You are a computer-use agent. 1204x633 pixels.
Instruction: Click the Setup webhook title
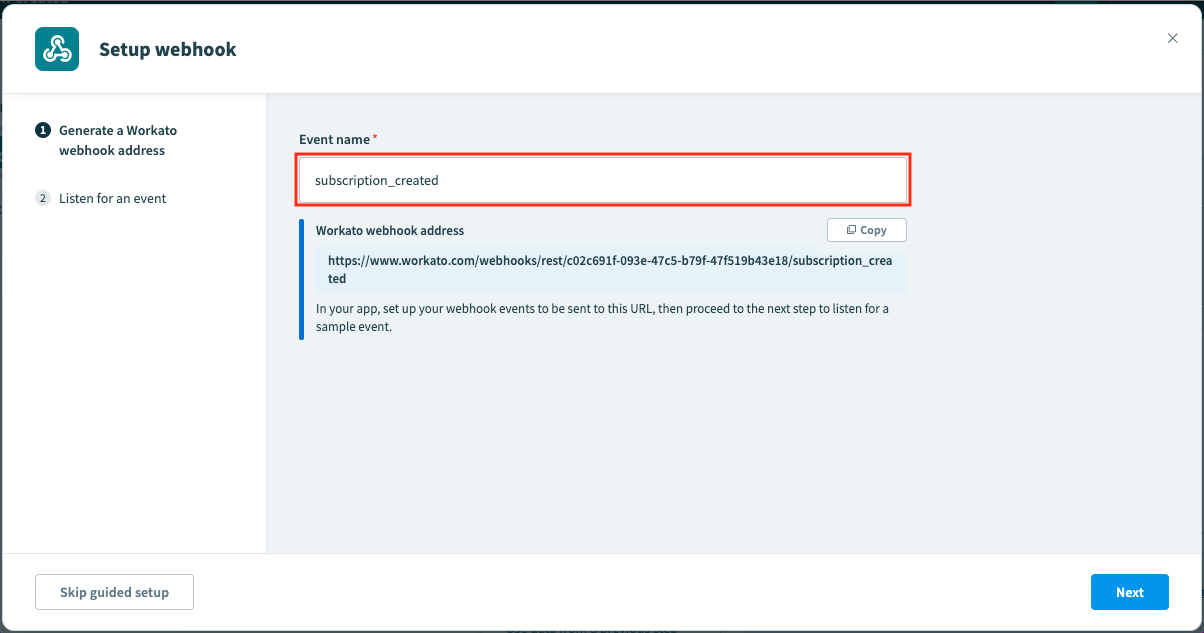point(168,49)
